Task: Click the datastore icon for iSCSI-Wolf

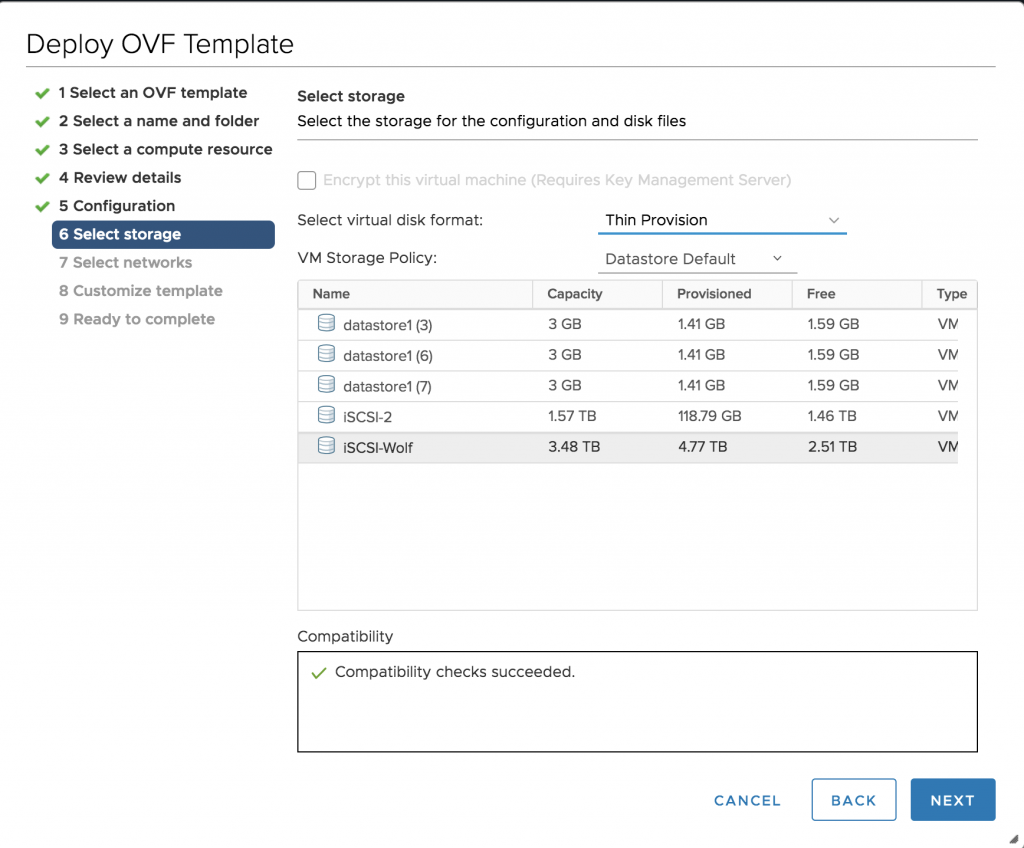Action: click(x=327, y=446)
